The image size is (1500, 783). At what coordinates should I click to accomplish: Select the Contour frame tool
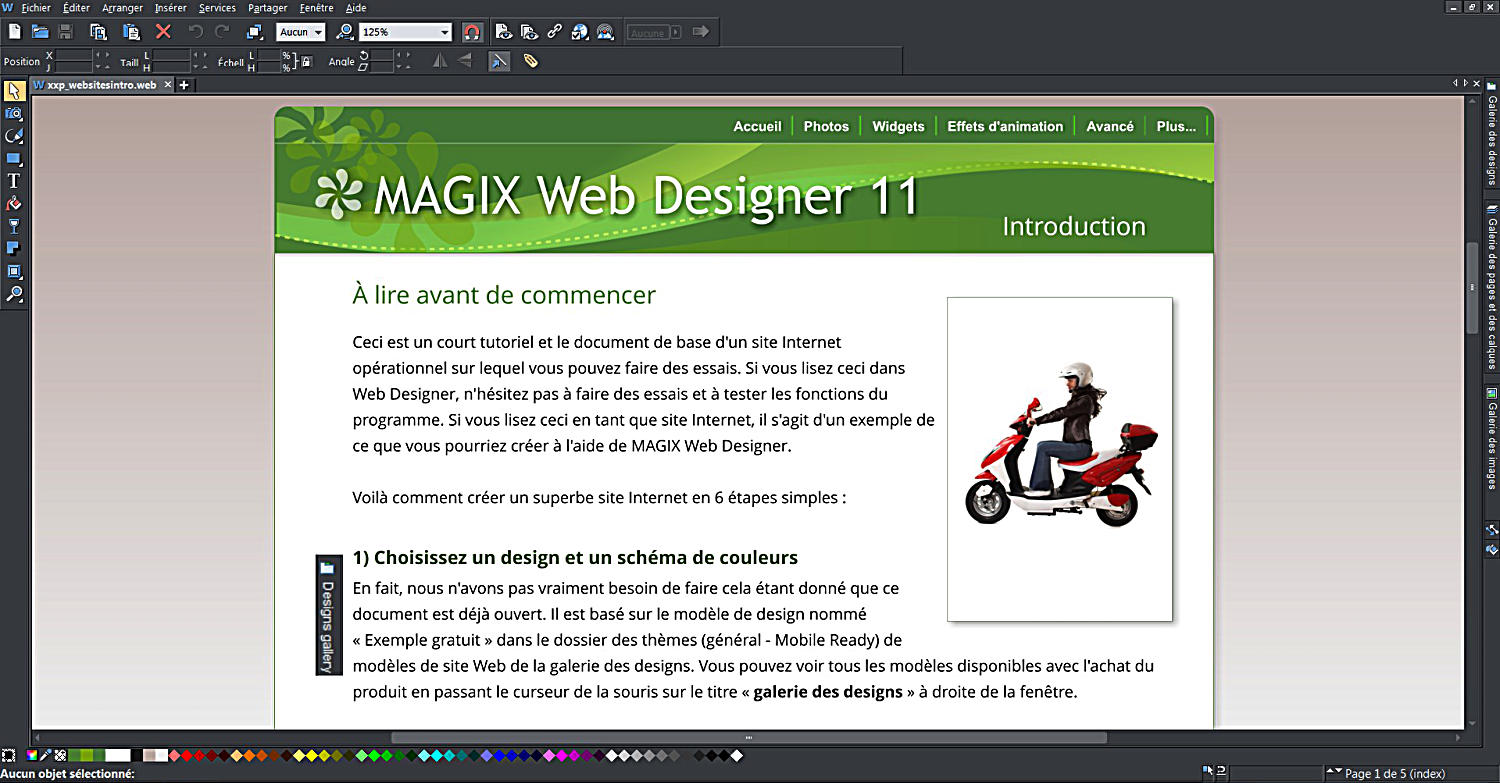click(14, 271)
